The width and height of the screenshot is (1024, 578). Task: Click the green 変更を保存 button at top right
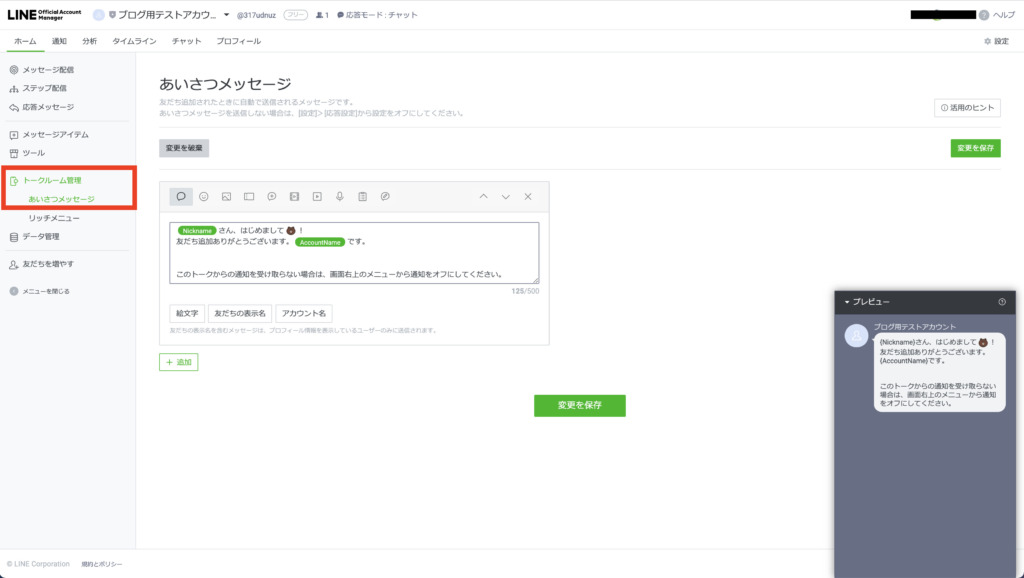coord(975,148)
